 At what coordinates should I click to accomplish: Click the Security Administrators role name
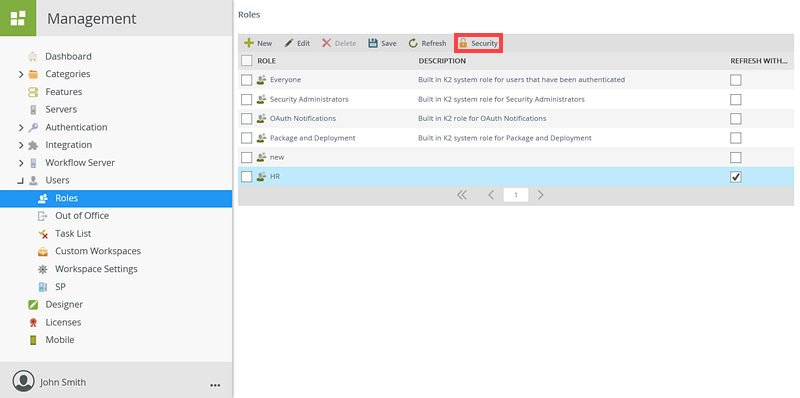point(309,99)
